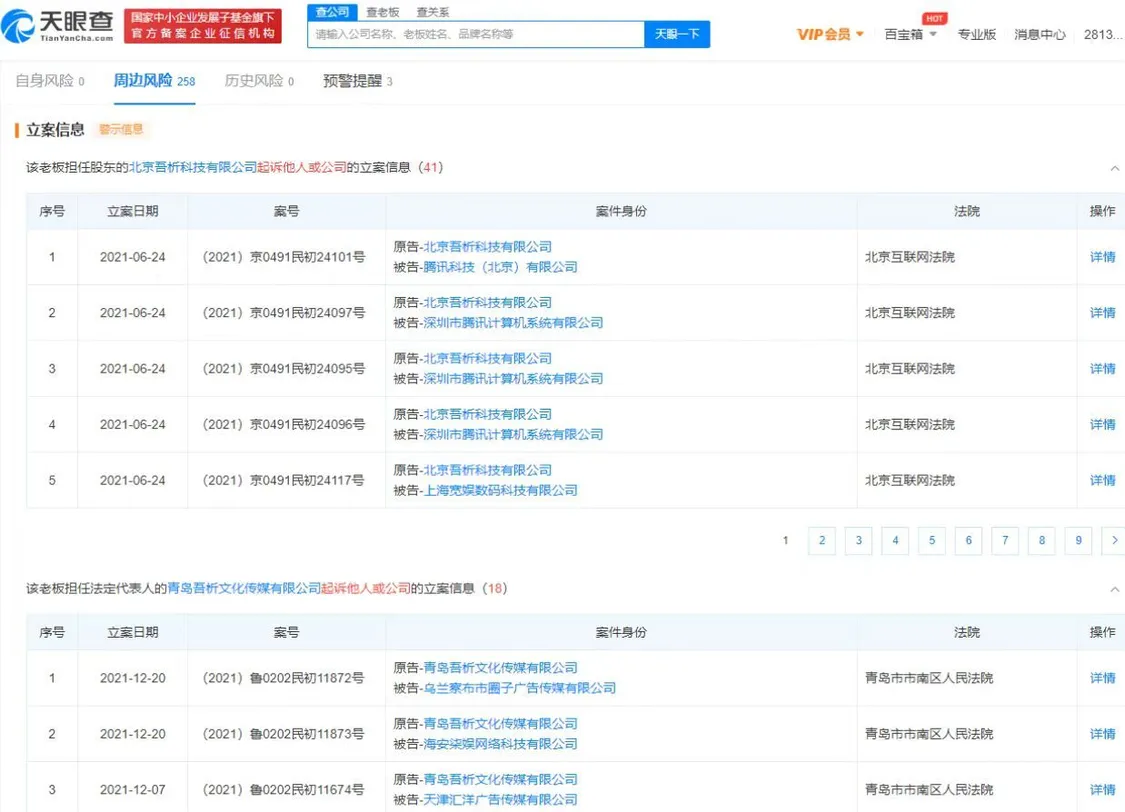Open the VIP会员 dropdown
The image size is (1125, 812).
830,34
